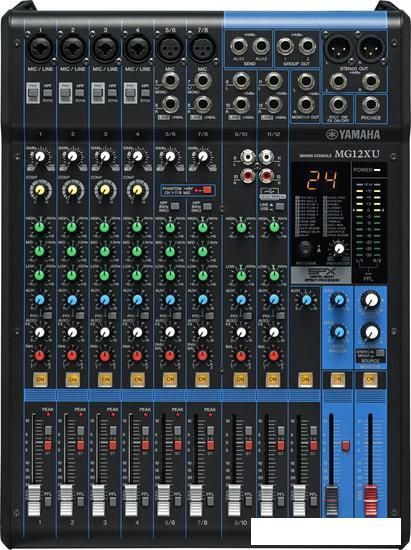Image resolution: width=411 pixels, height=550 pixels.
Task: Click the SPX PROGRAM selector knob
Action: 305,248
